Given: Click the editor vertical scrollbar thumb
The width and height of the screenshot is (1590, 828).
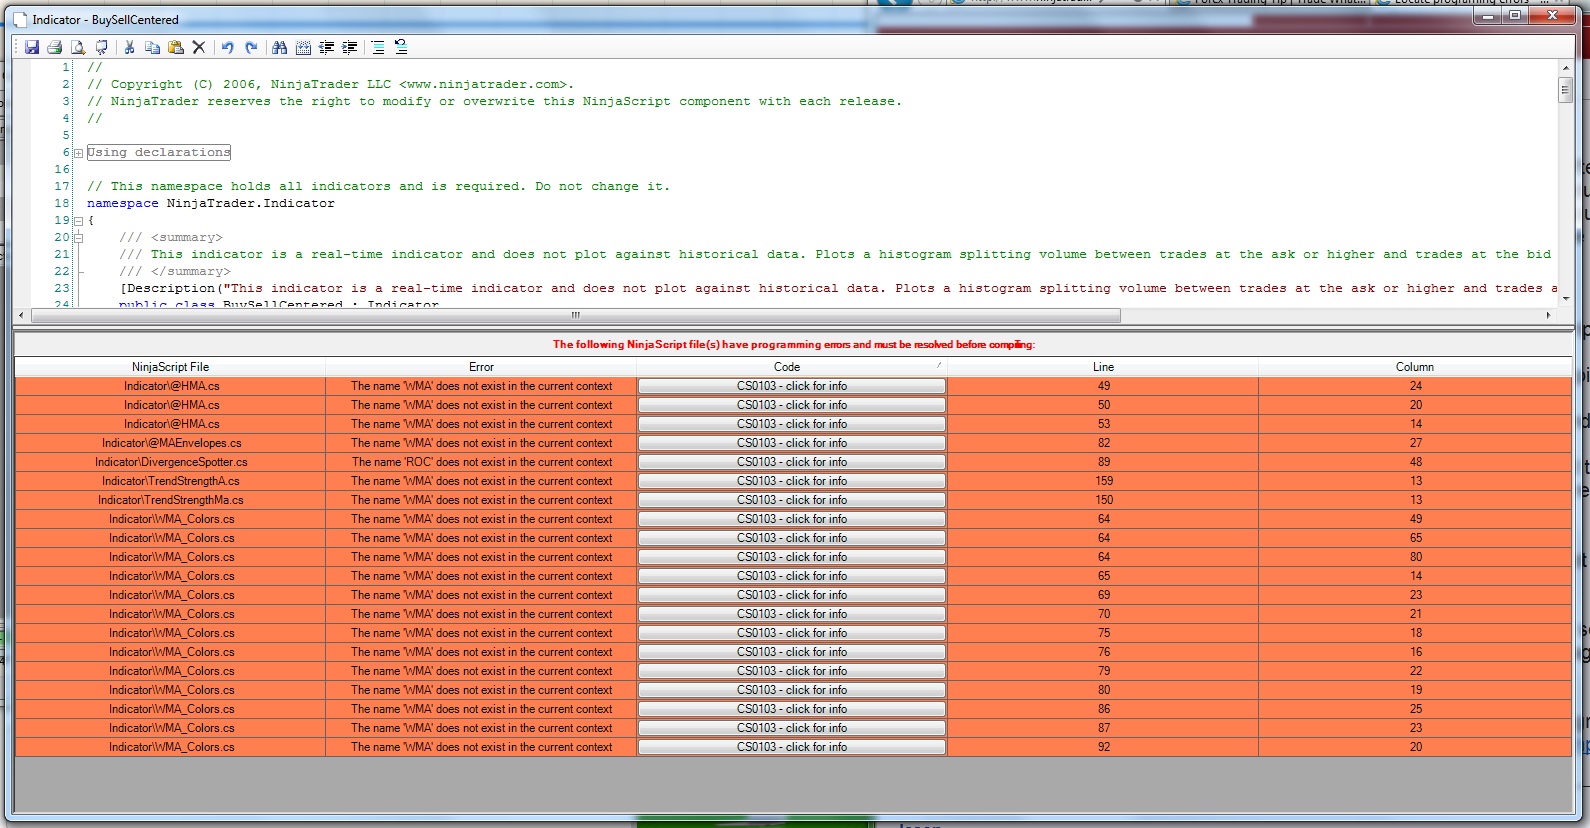Looking at the screenshot, I should coord(1565,90).
